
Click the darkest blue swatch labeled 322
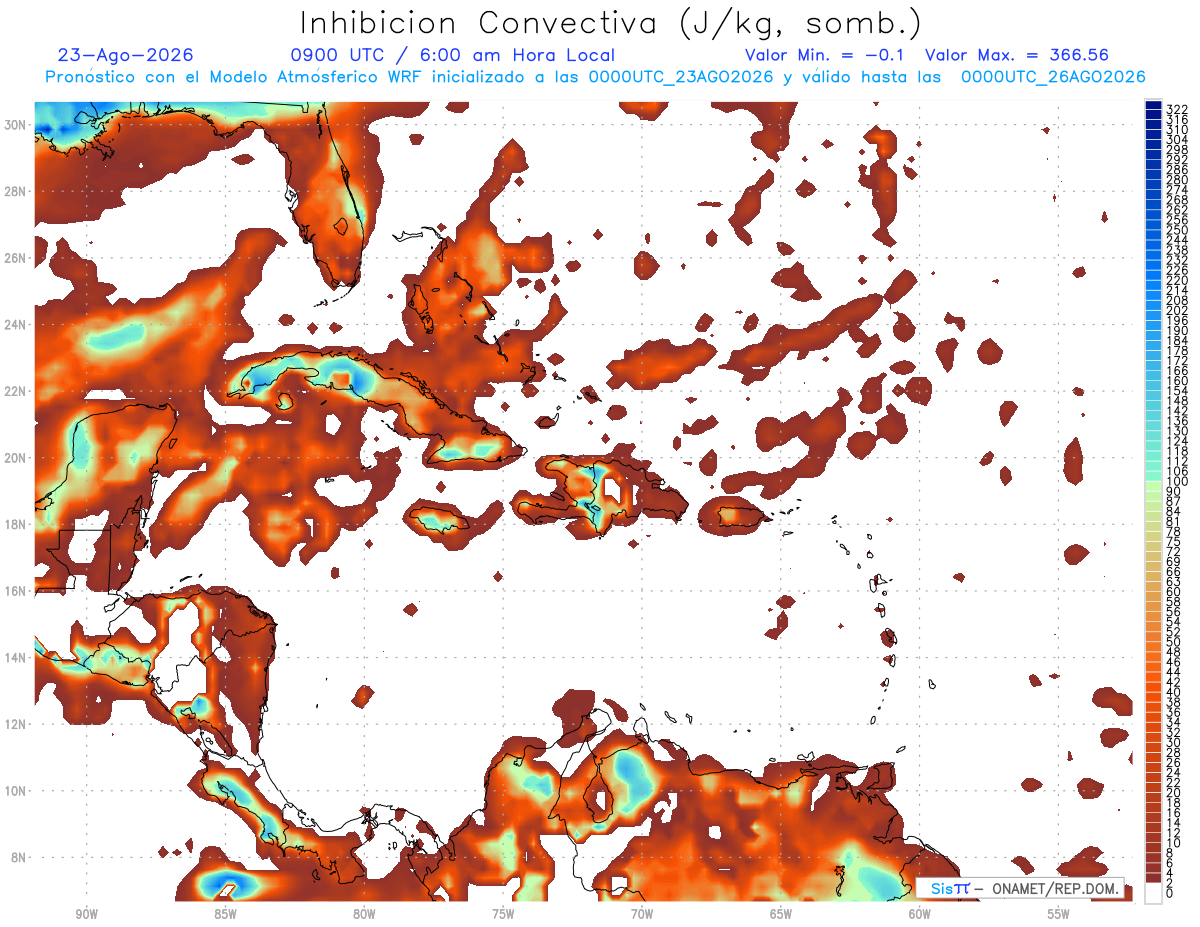pyautogui.click(x=1154, y=104)
